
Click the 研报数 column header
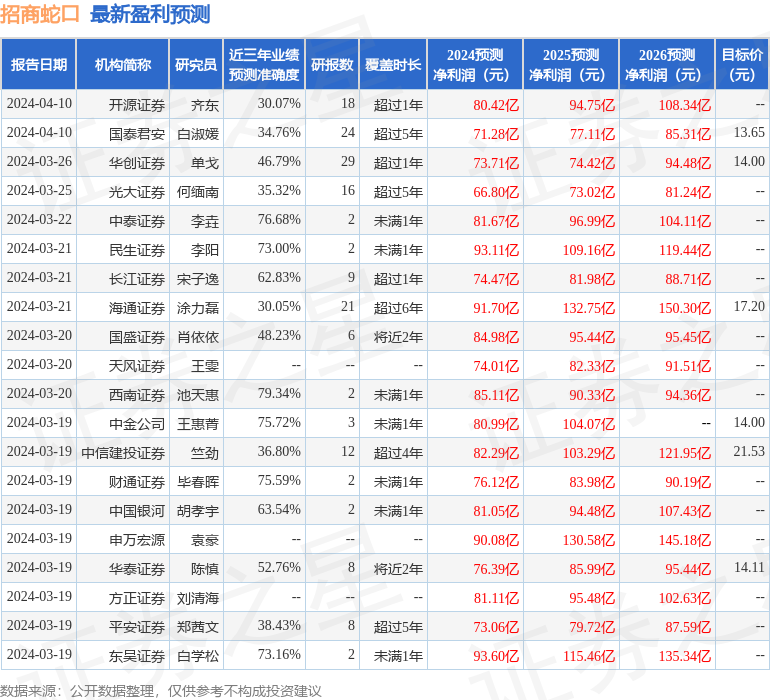[332, 64]
